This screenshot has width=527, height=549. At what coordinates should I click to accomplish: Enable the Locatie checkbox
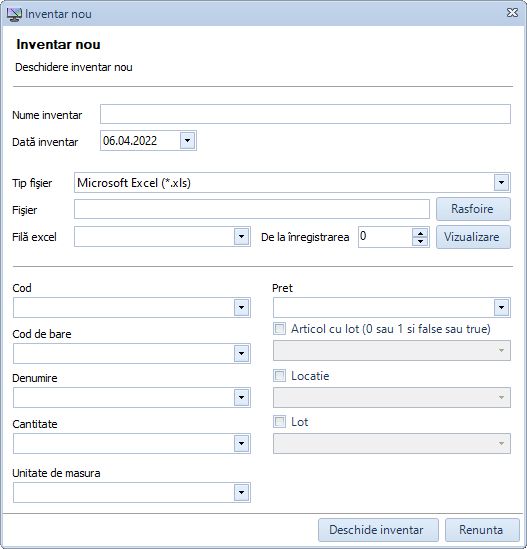279,376
